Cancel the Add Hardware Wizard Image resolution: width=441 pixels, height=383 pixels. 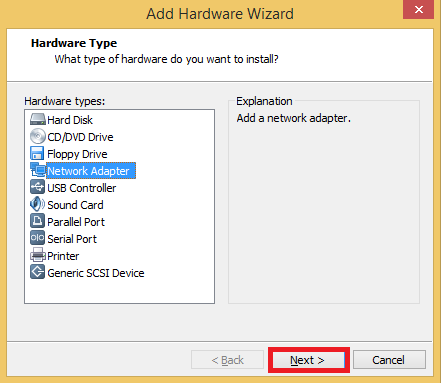(x=389, y=360)
